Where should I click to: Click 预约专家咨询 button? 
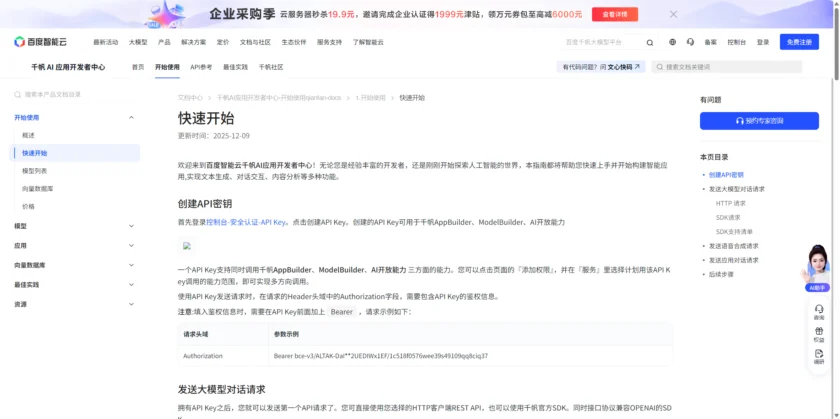click(x=759, y=121)
